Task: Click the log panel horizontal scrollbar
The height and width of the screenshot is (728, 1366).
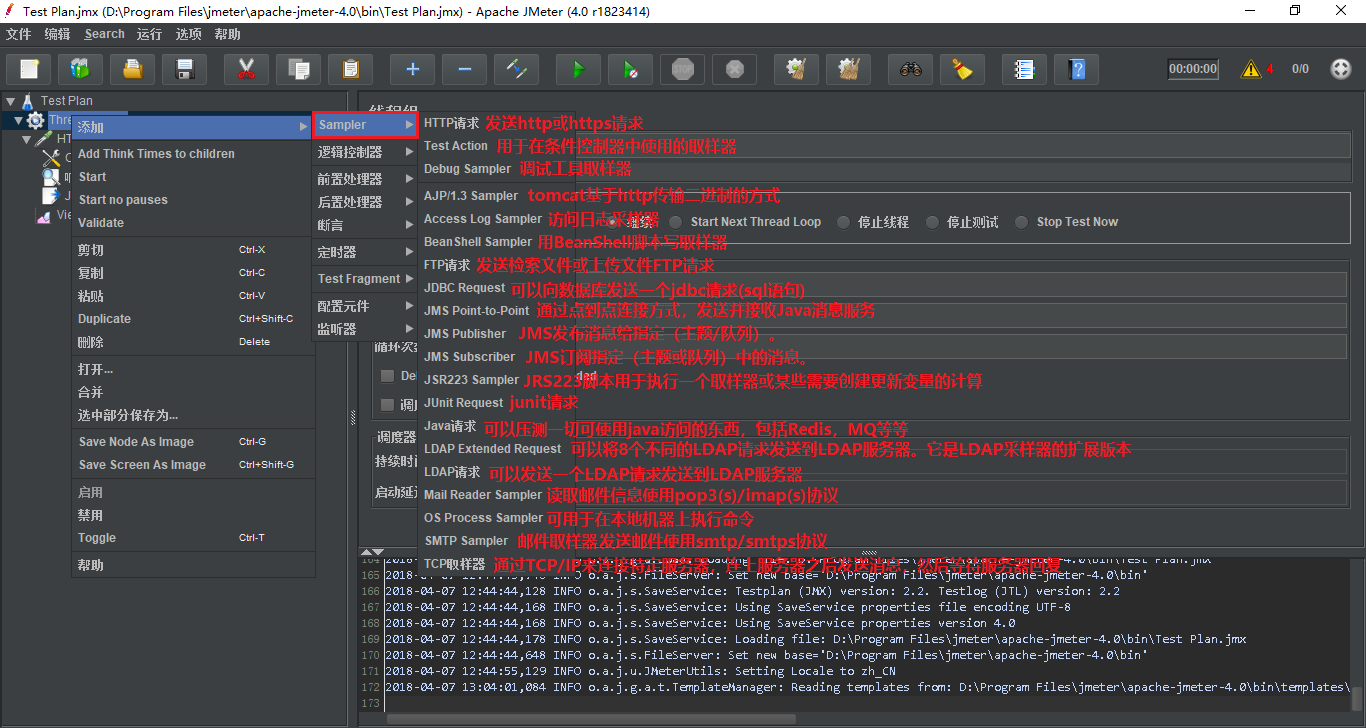Action: pos(591,718)
